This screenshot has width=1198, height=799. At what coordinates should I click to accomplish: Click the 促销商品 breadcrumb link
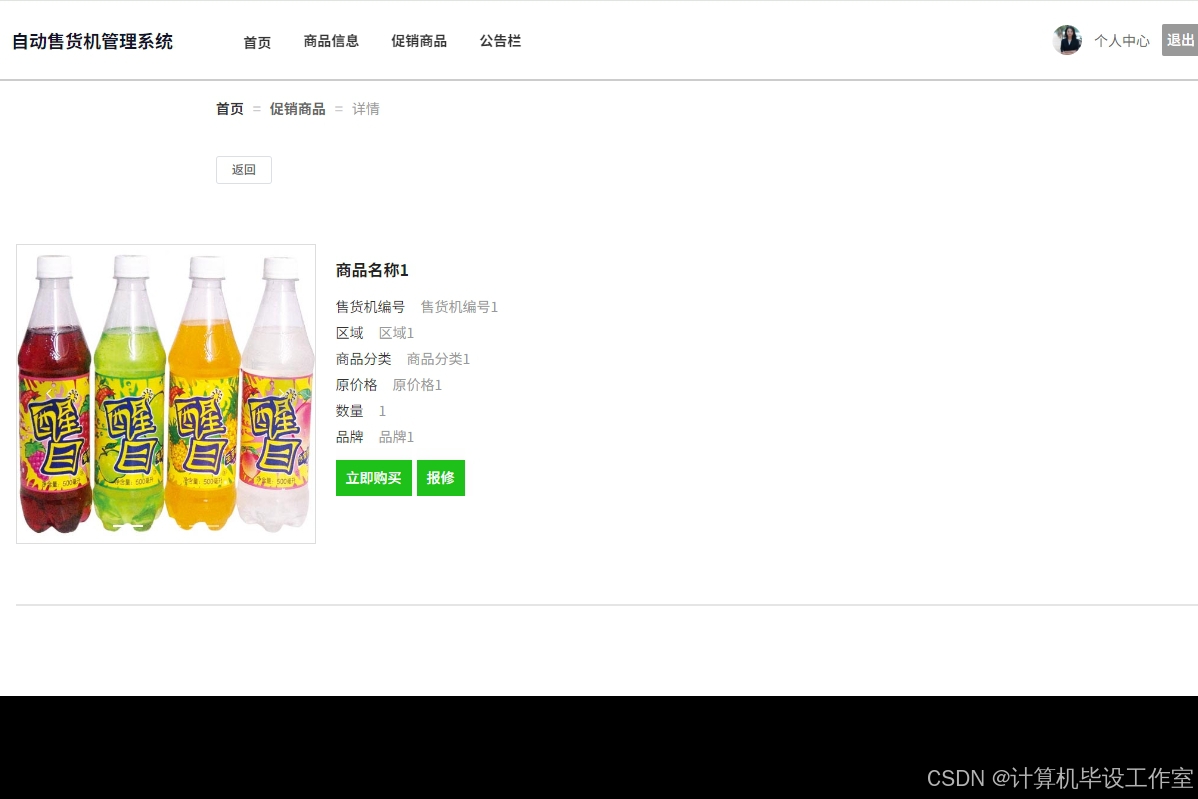[x=297, y=109]
